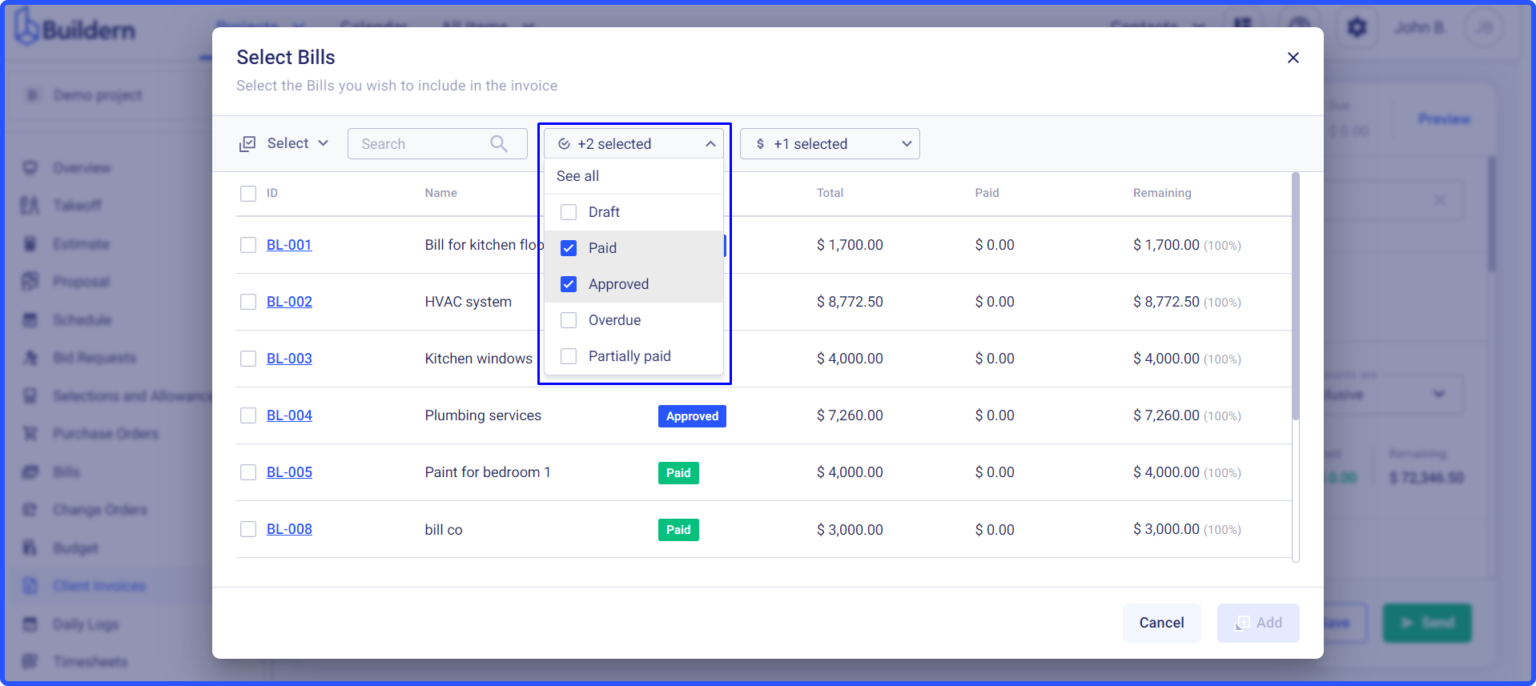Check the select-all checkbox in table header

pos(248,193)
